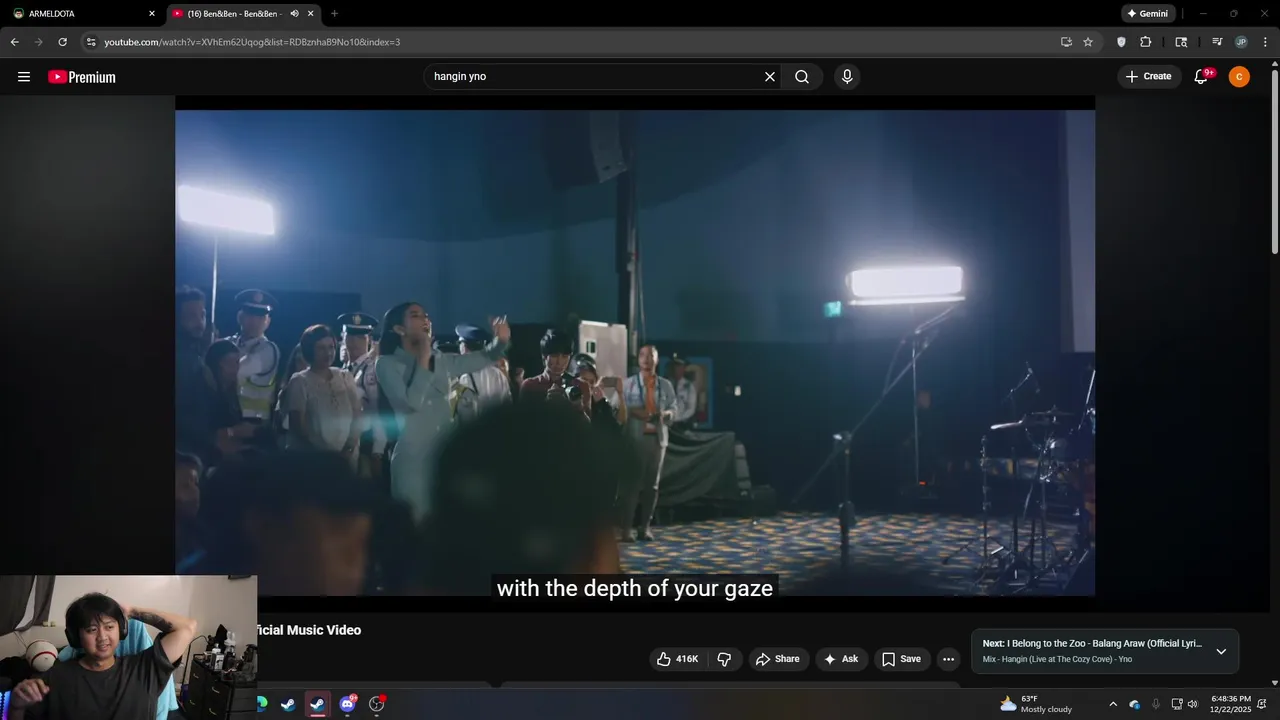Open the JP Chrome profile
1280x720 pixels.
tap(1241, 42)
